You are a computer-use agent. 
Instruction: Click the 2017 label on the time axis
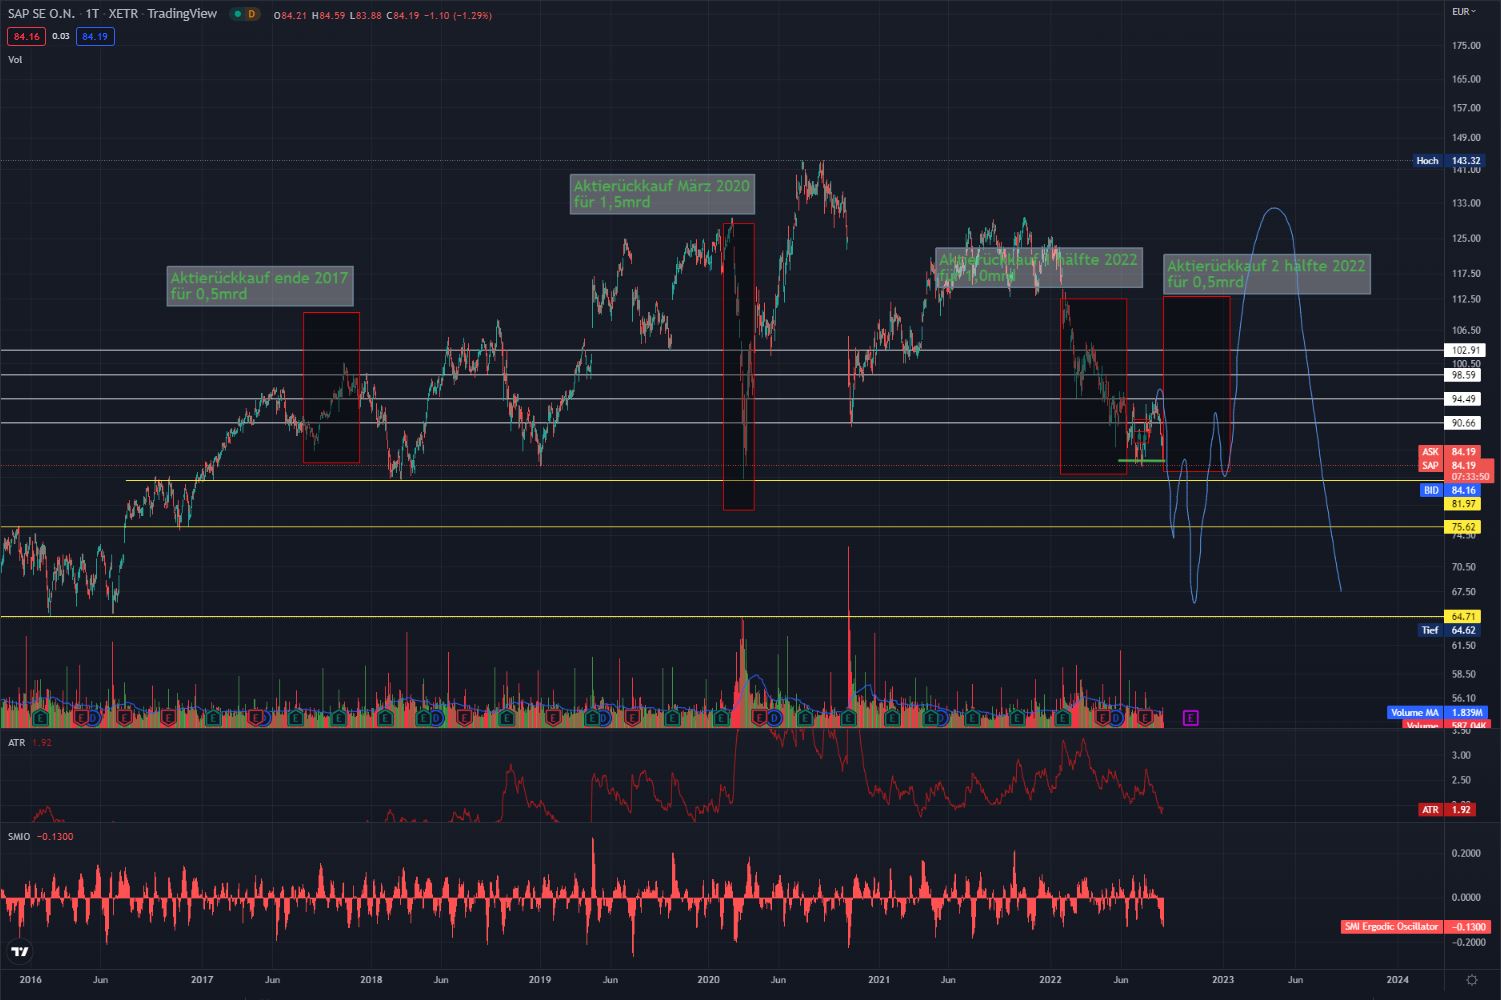(x=202, y=980)
